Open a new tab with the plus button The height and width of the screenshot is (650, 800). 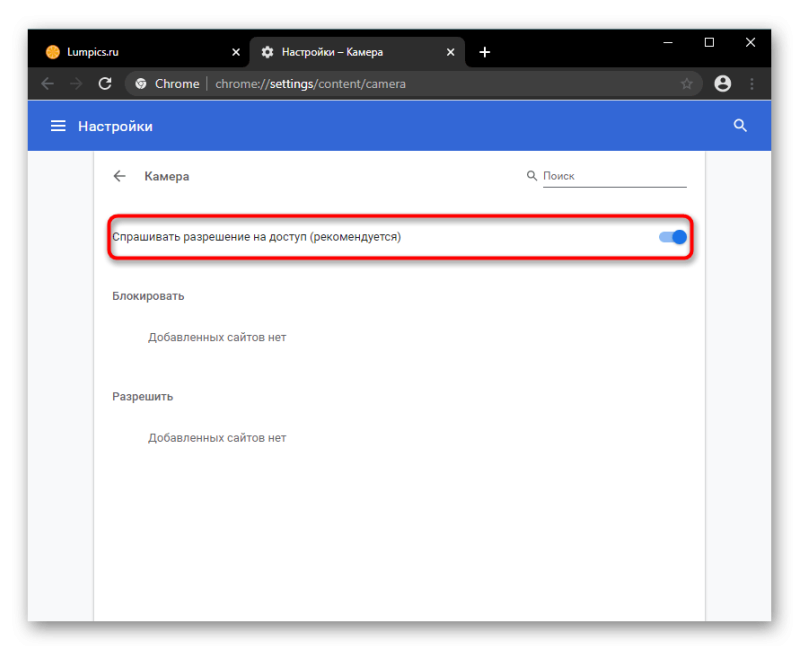click(x=485, y=52)
